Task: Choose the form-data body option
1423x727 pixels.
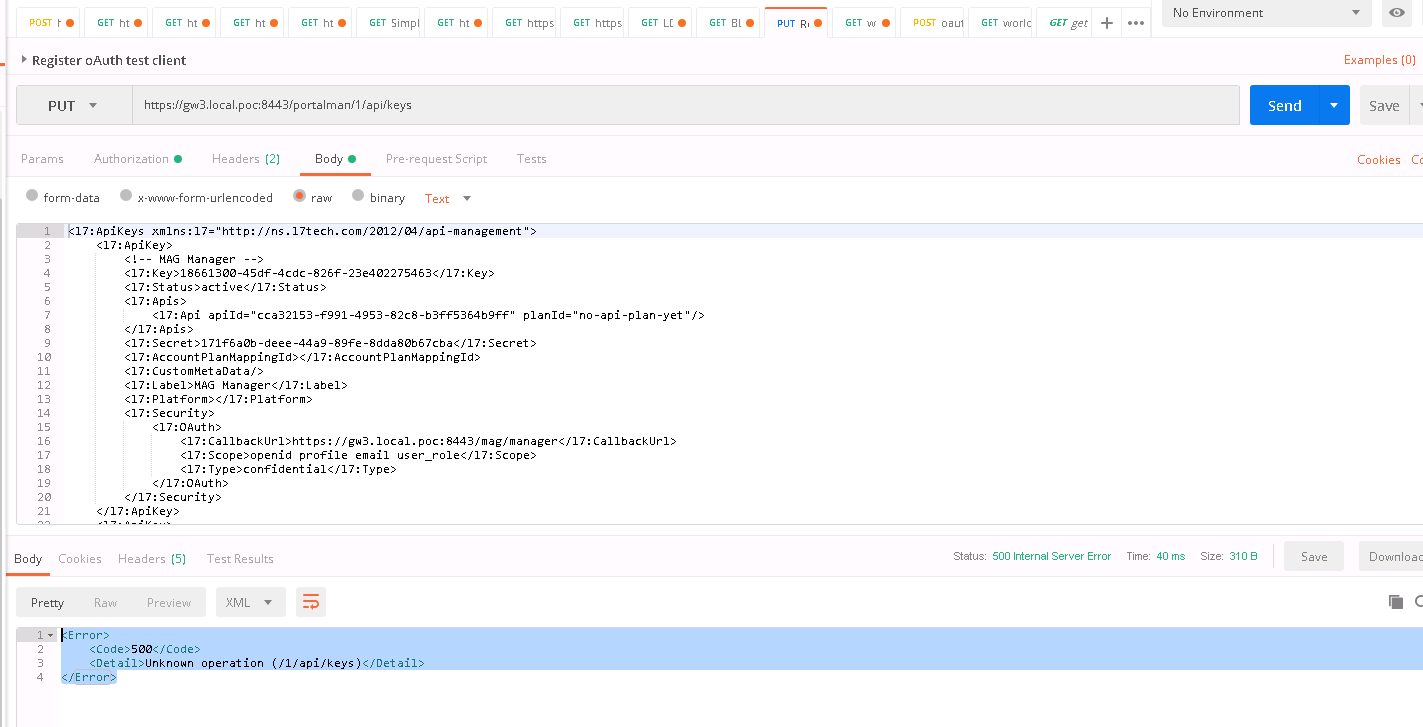Action: [32, 196]
